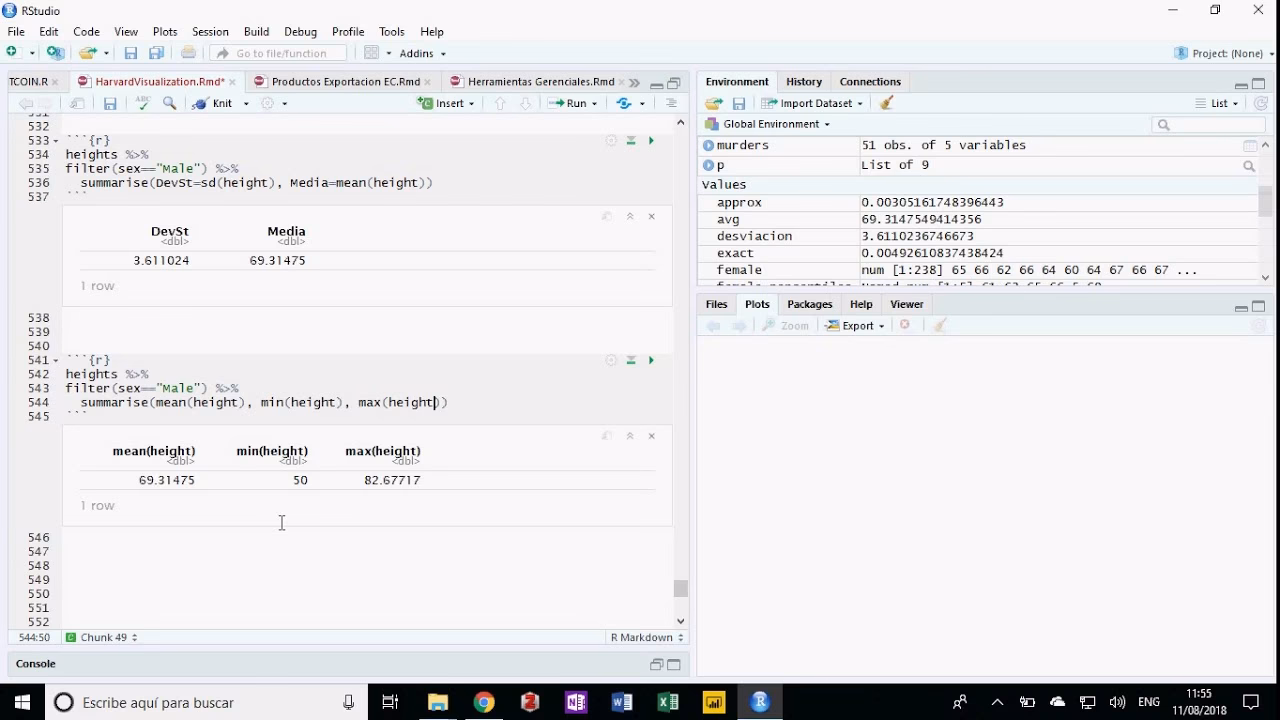Open the Global Environment dropdown
This screenshot has height=720, width=1280.
(x=776, y=124)
